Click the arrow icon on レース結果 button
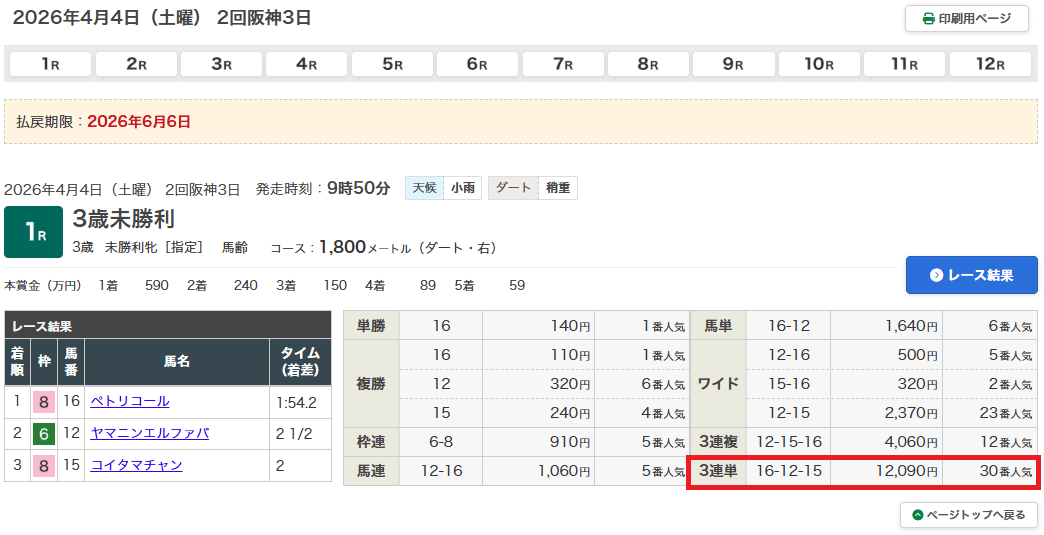The width and height of the screenshot is (1044, 535). click(x=936, y=275)
